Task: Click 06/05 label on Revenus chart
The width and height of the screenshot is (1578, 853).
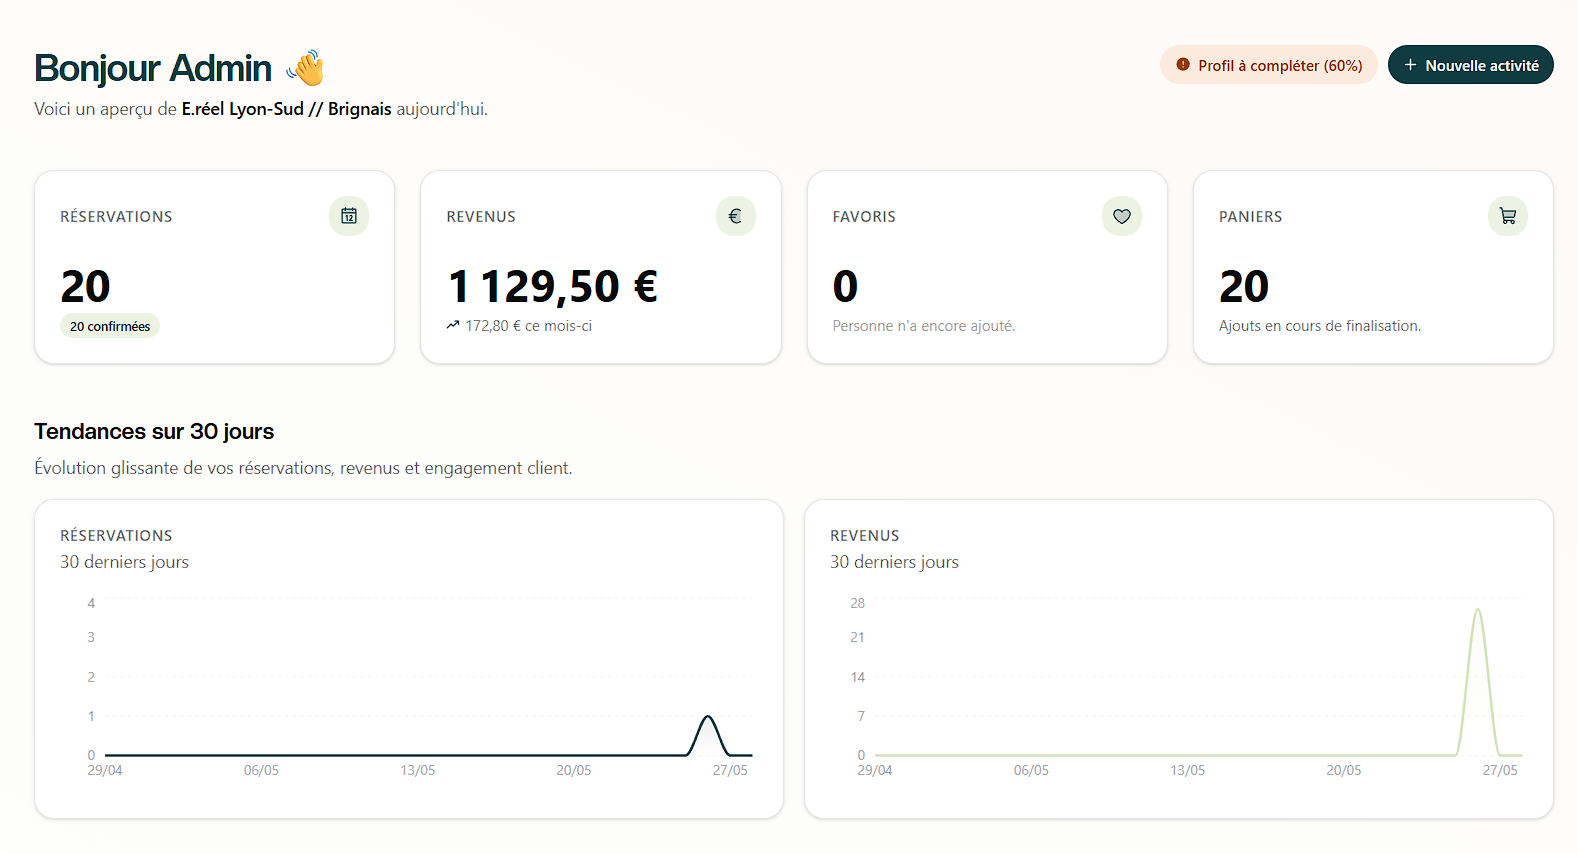Action: [1031, 770]
